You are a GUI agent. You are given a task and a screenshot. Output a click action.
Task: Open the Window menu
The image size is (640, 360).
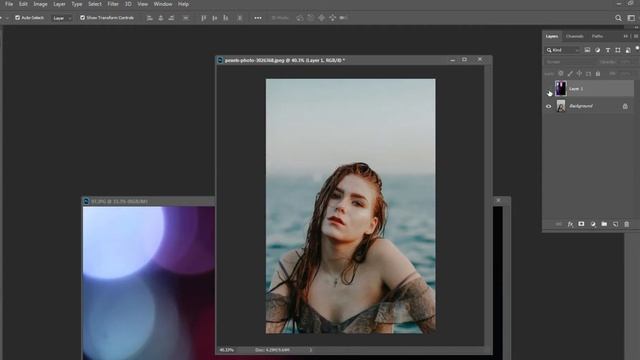point(162,4)
